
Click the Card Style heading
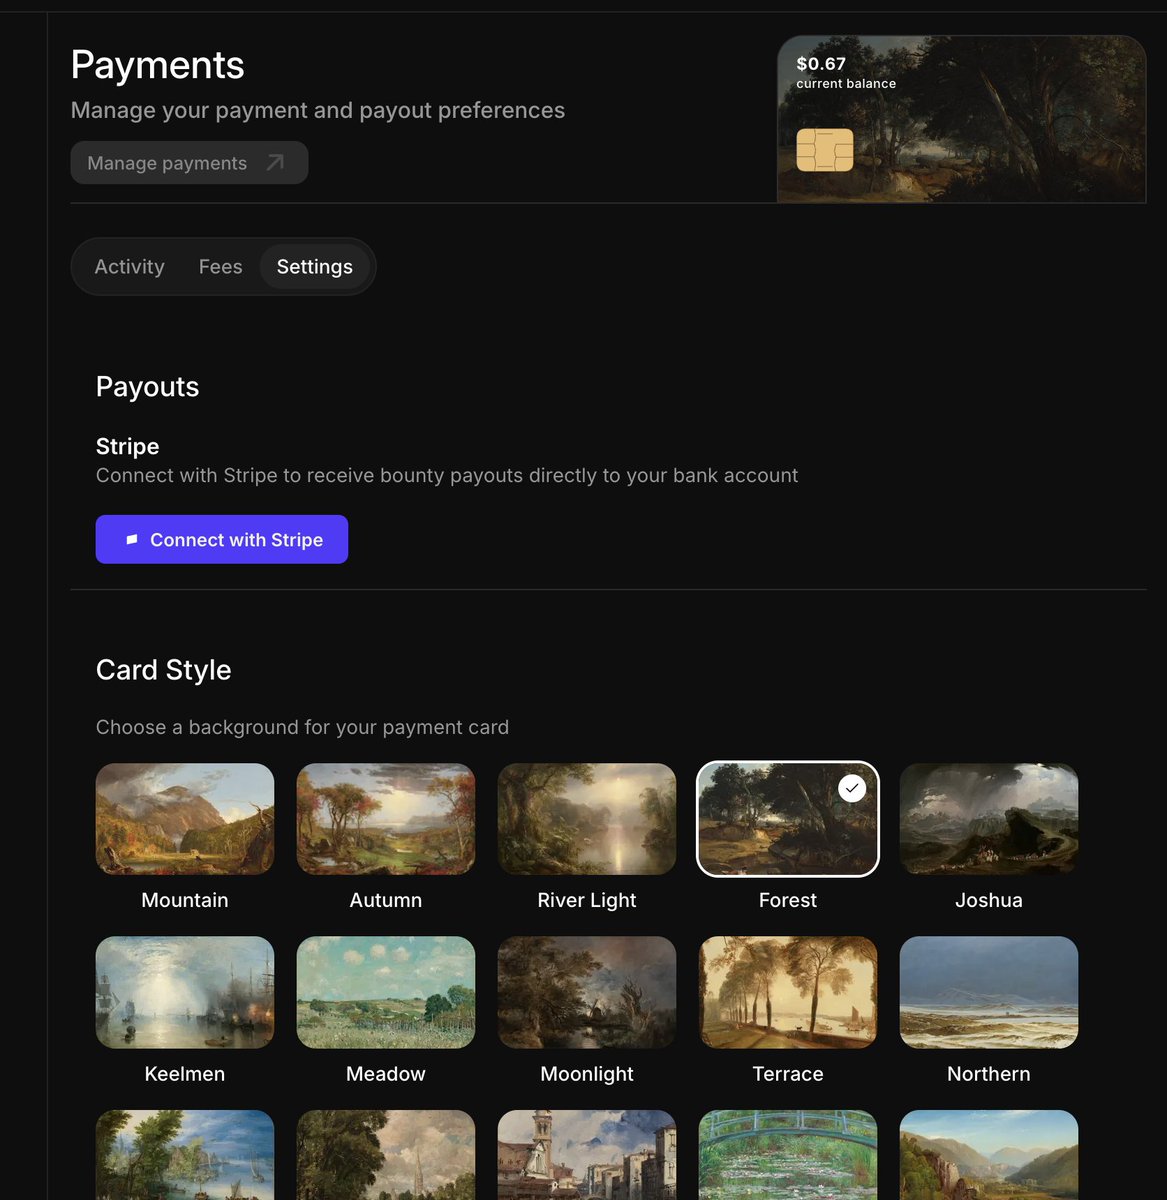[x=164, y=670]
